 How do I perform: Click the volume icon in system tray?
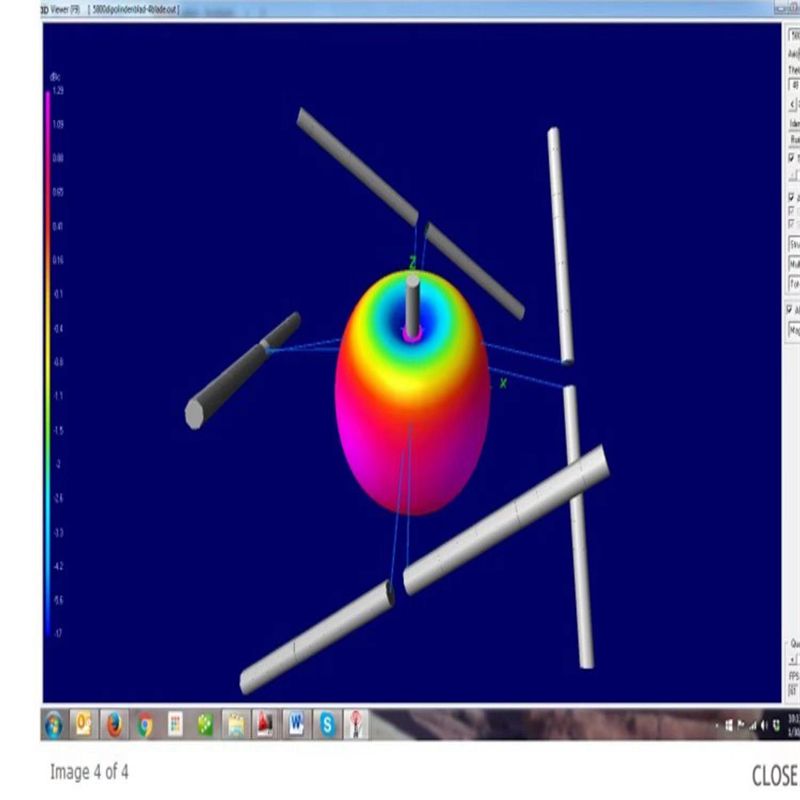click(764, 724)
